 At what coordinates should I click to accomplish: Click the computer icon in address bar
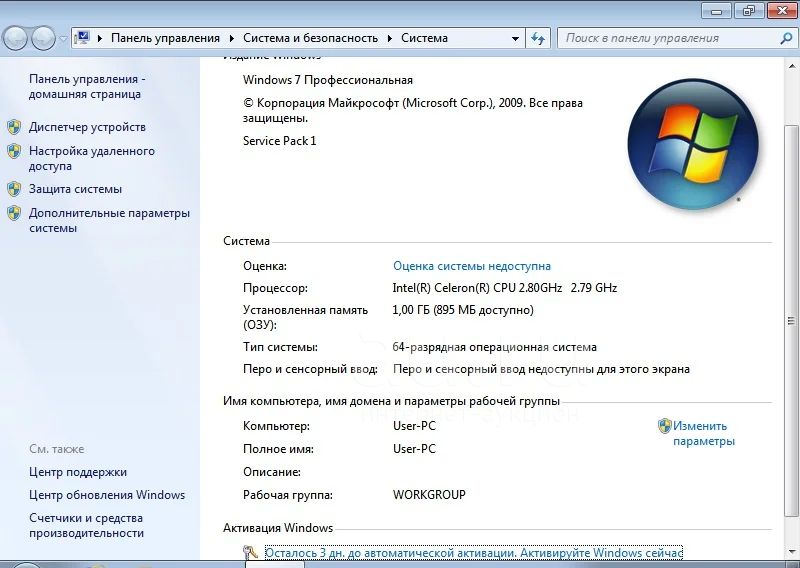82,38
